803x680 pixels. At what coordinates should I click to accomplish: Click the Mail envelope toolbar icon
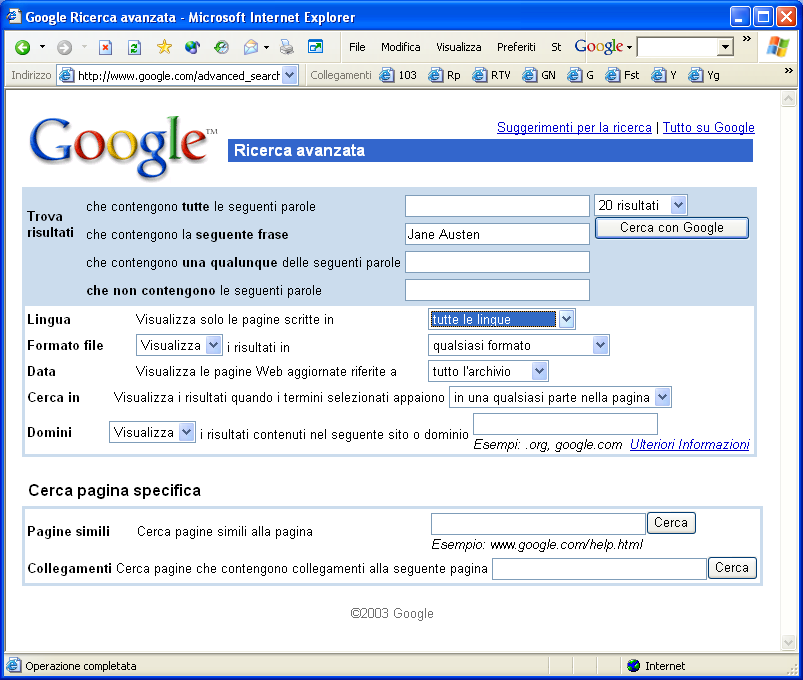251,47
